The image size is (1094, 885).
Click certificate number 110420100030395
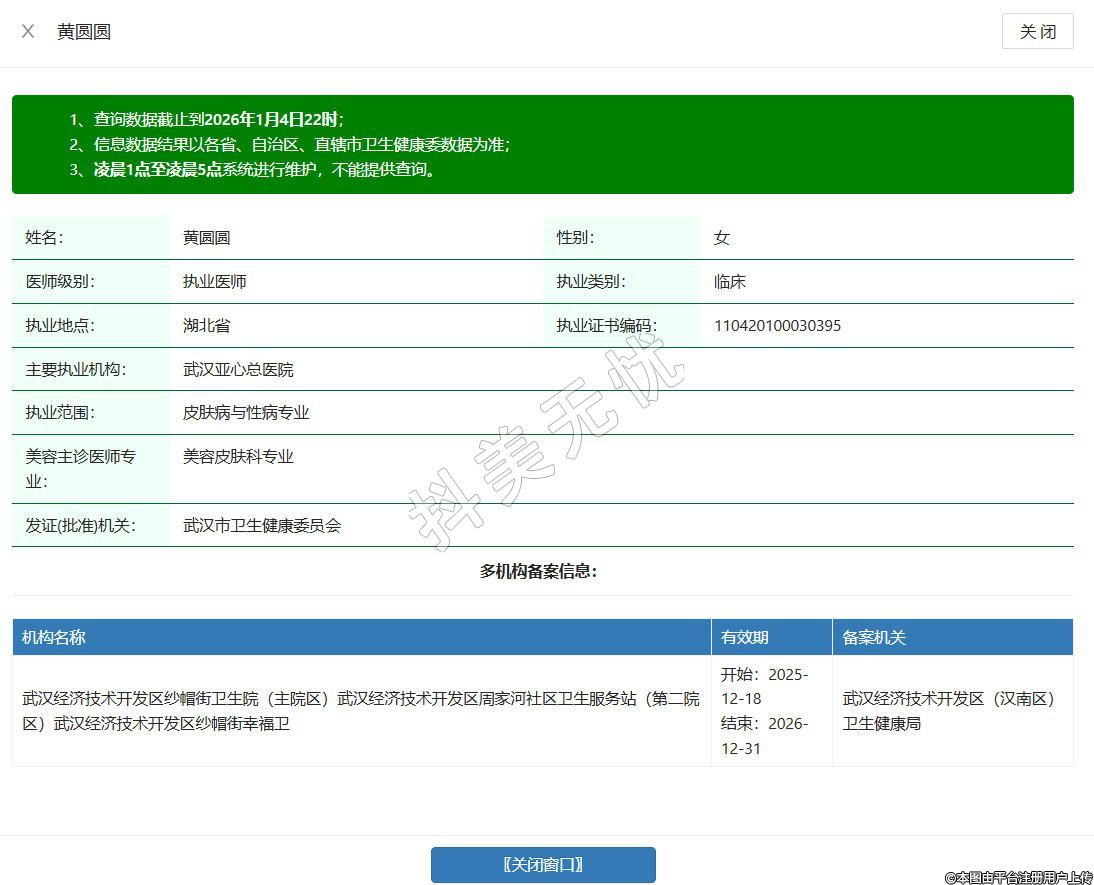click(777, 326)
